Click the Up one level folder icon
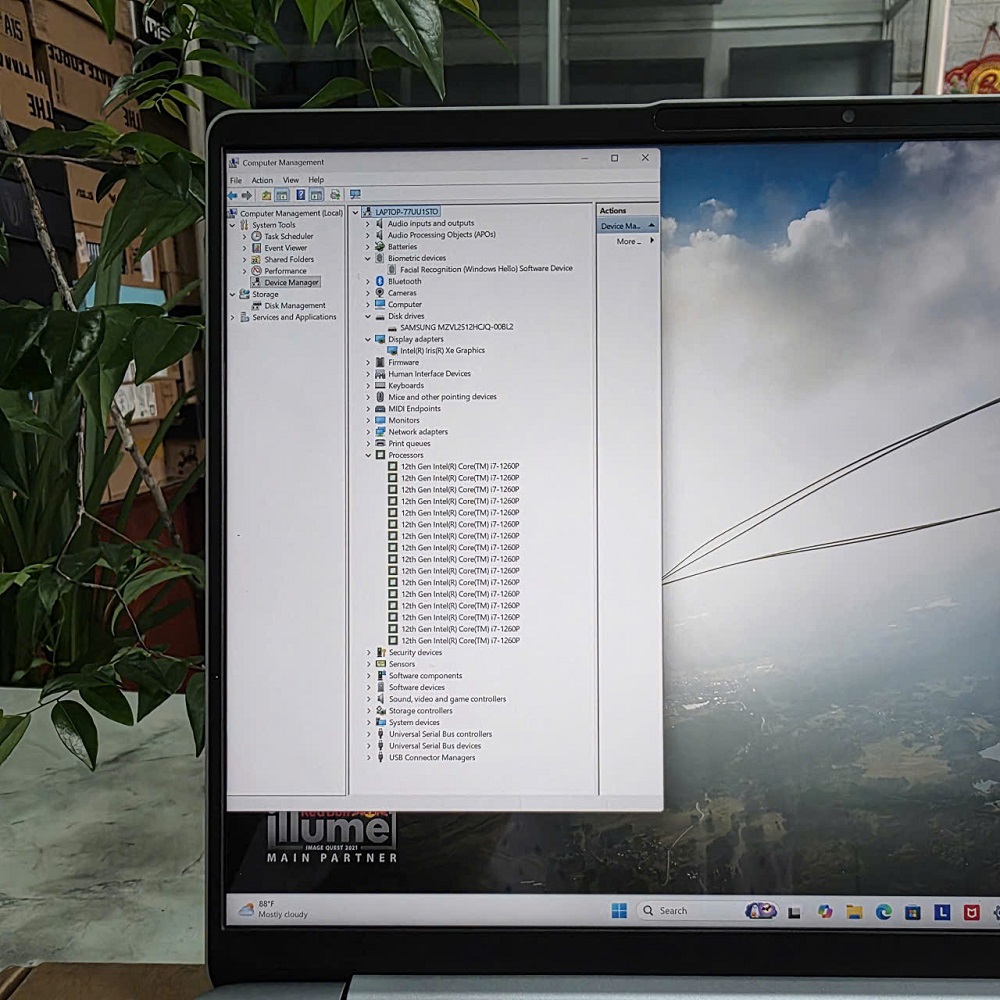 pos(267,195)
